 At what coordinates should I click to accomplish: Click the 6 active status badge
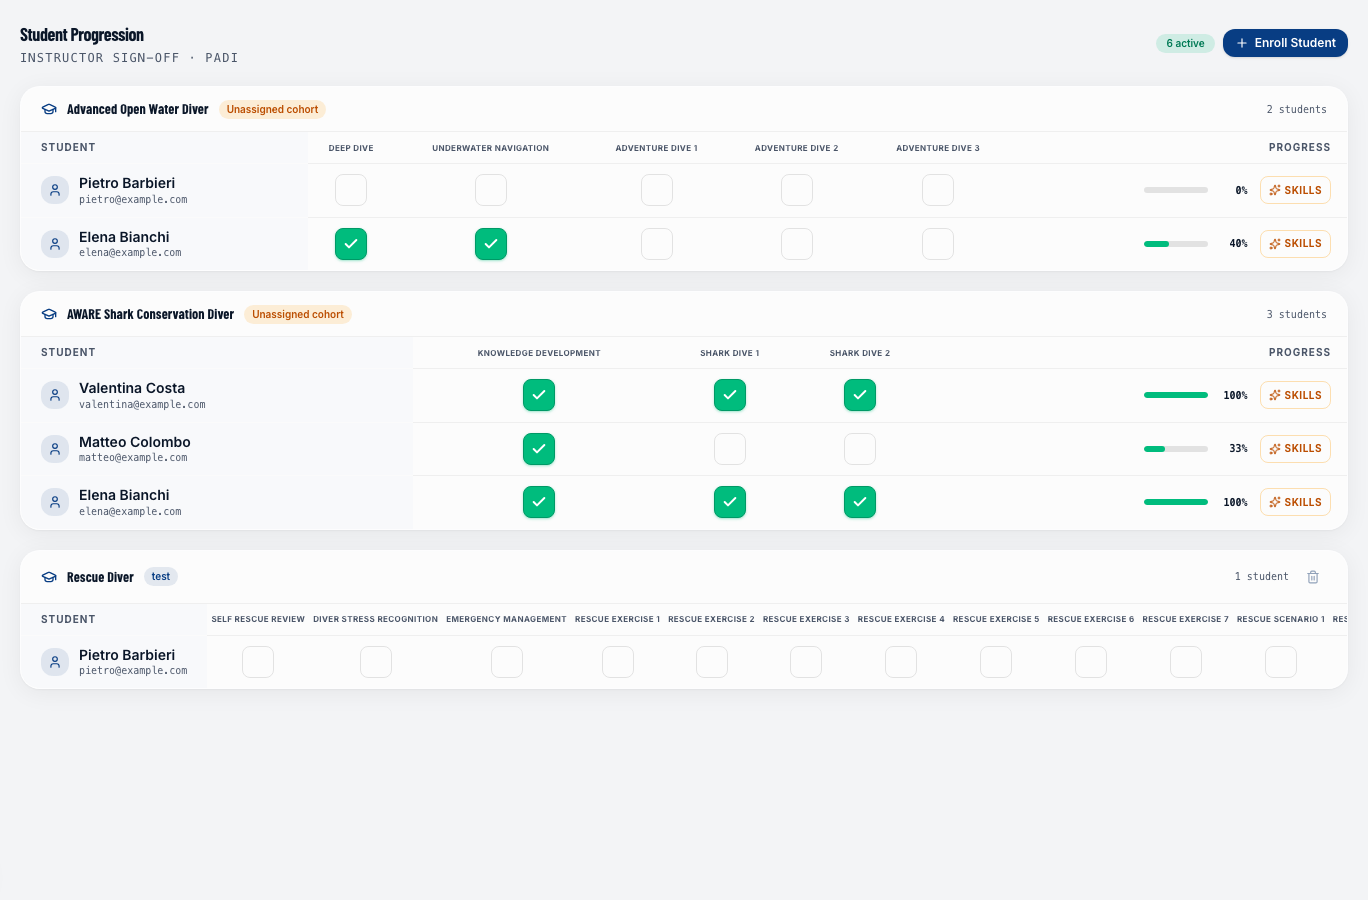[1185, 43]
